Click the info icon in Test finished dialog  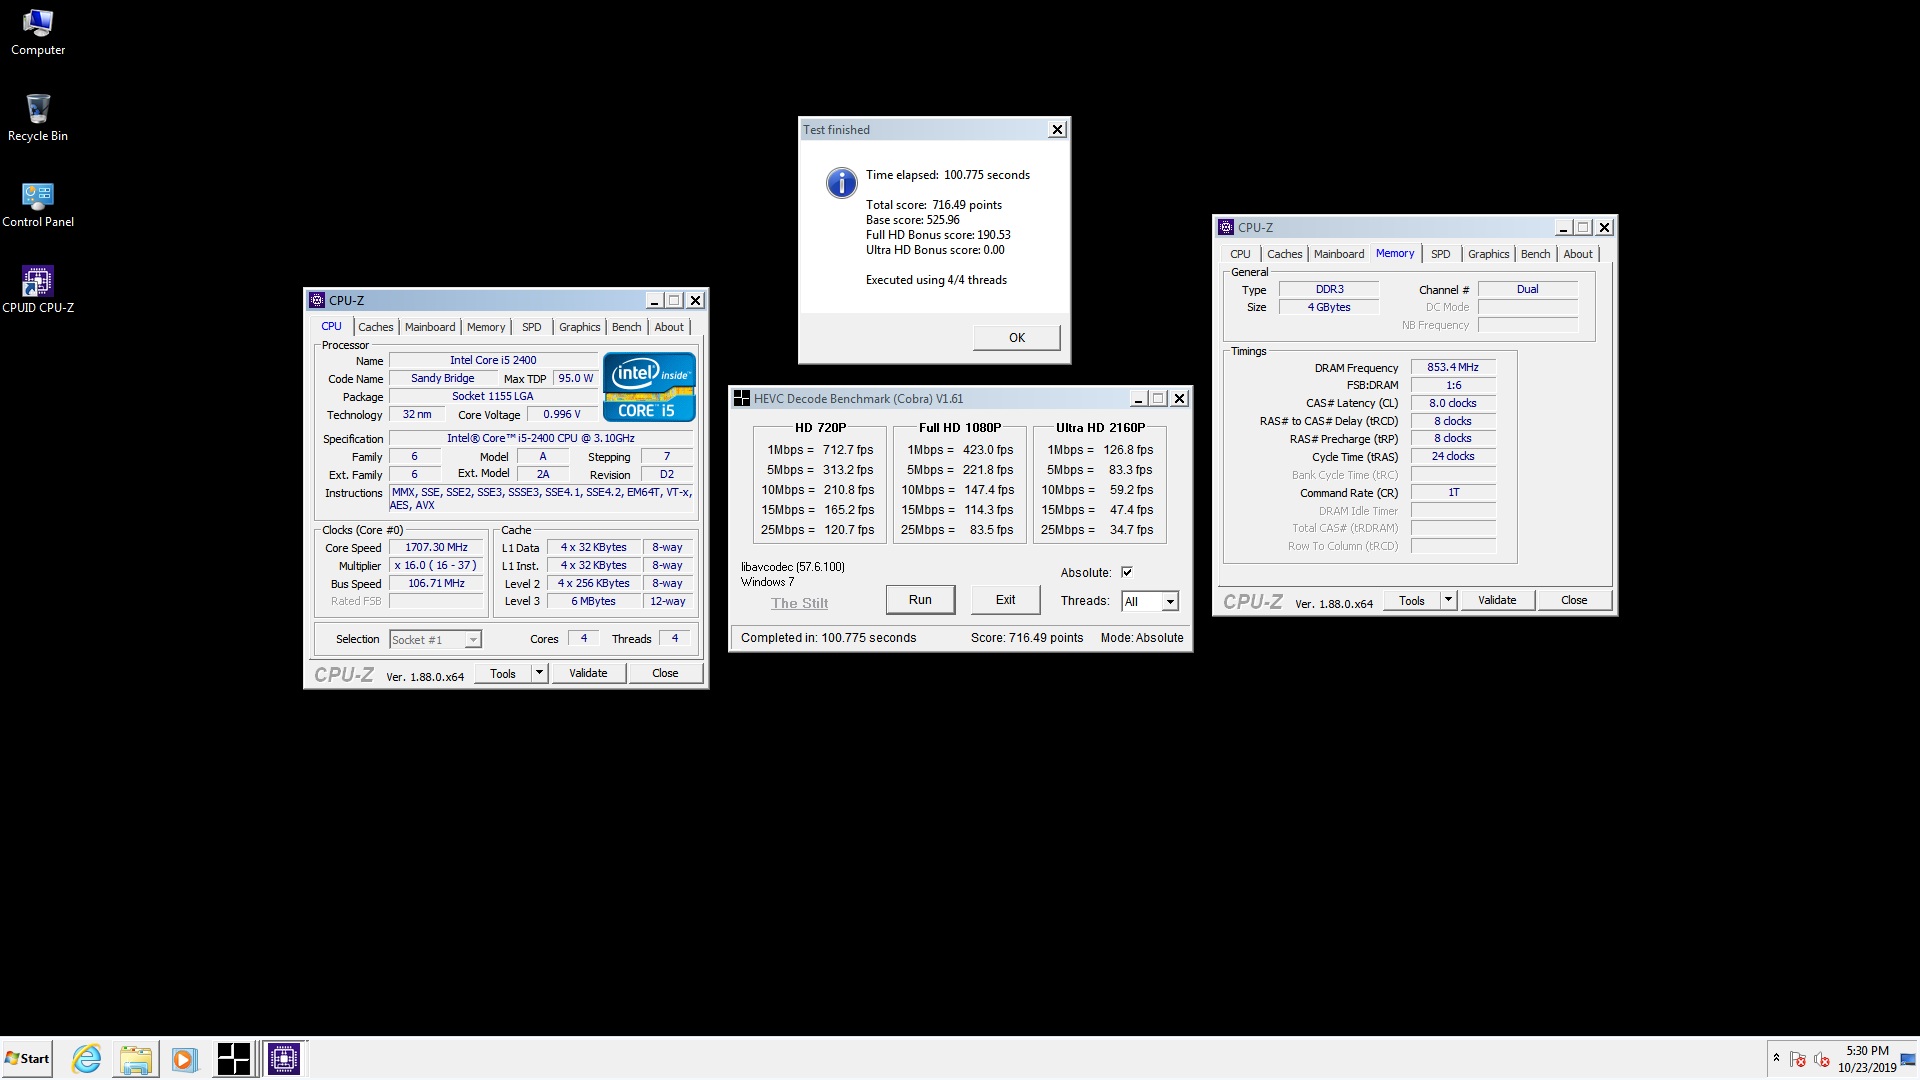(x=841, y=182)
